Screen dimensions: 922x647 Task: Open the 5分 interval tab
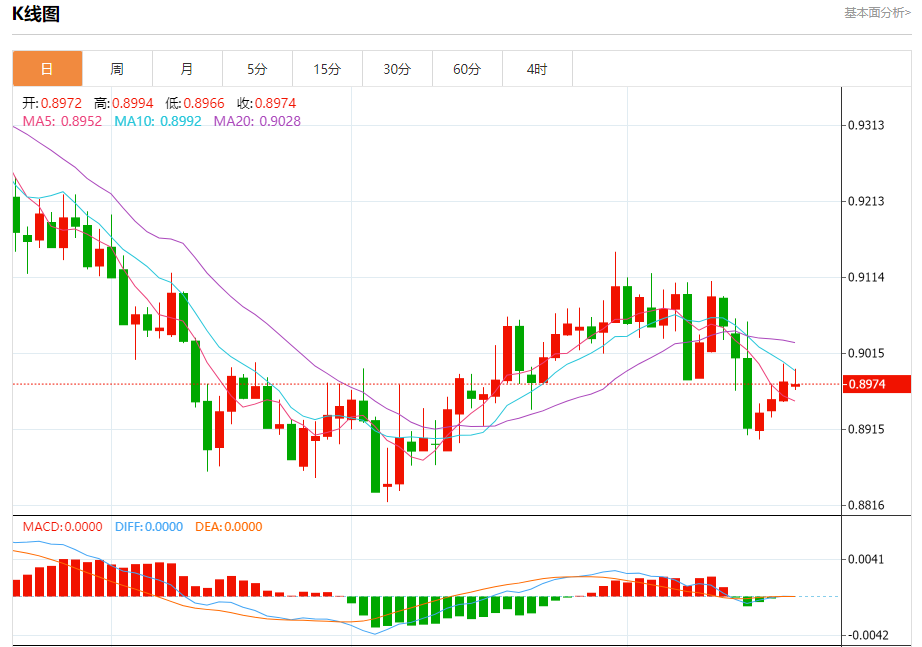pyautogui.click(x=257, y=69)
